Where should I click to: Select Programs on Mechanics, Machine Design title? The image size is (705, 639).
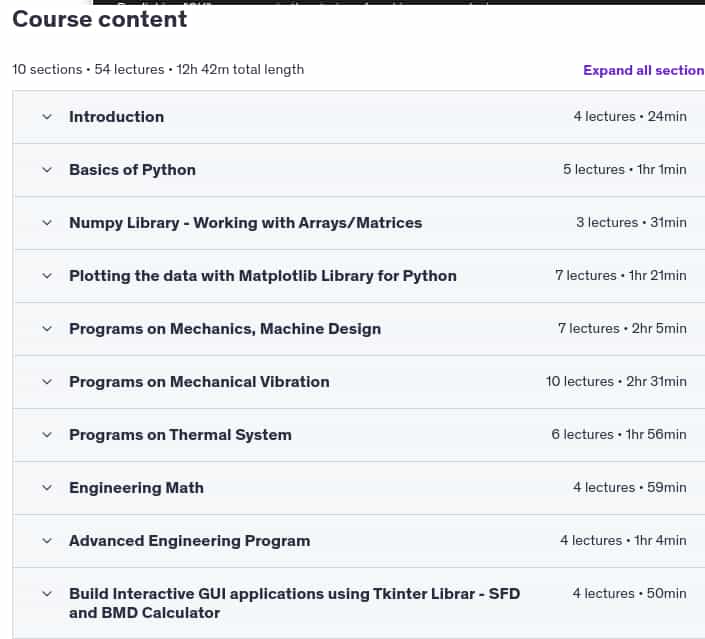tap(225, 329)
